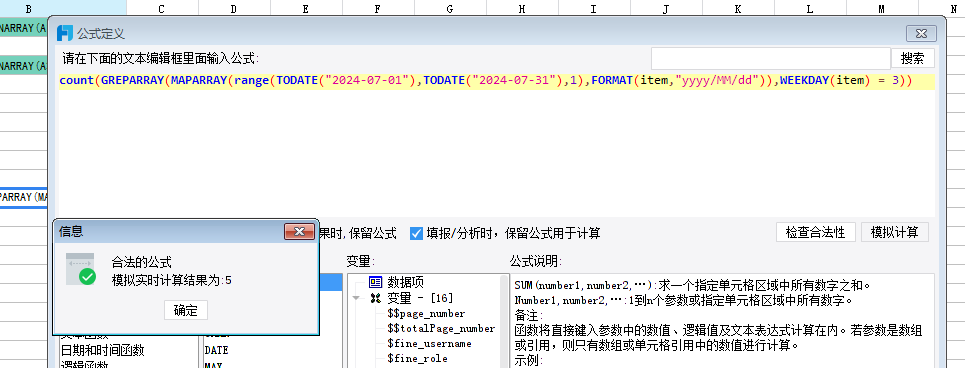Click the WEEKDAY function name in formula

tap(803, 81)
